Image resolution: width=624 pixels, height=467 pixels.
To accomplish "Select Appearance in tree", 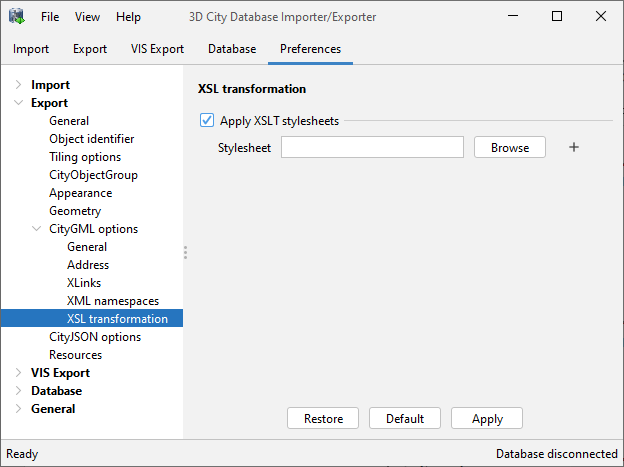I will point(80,193).
